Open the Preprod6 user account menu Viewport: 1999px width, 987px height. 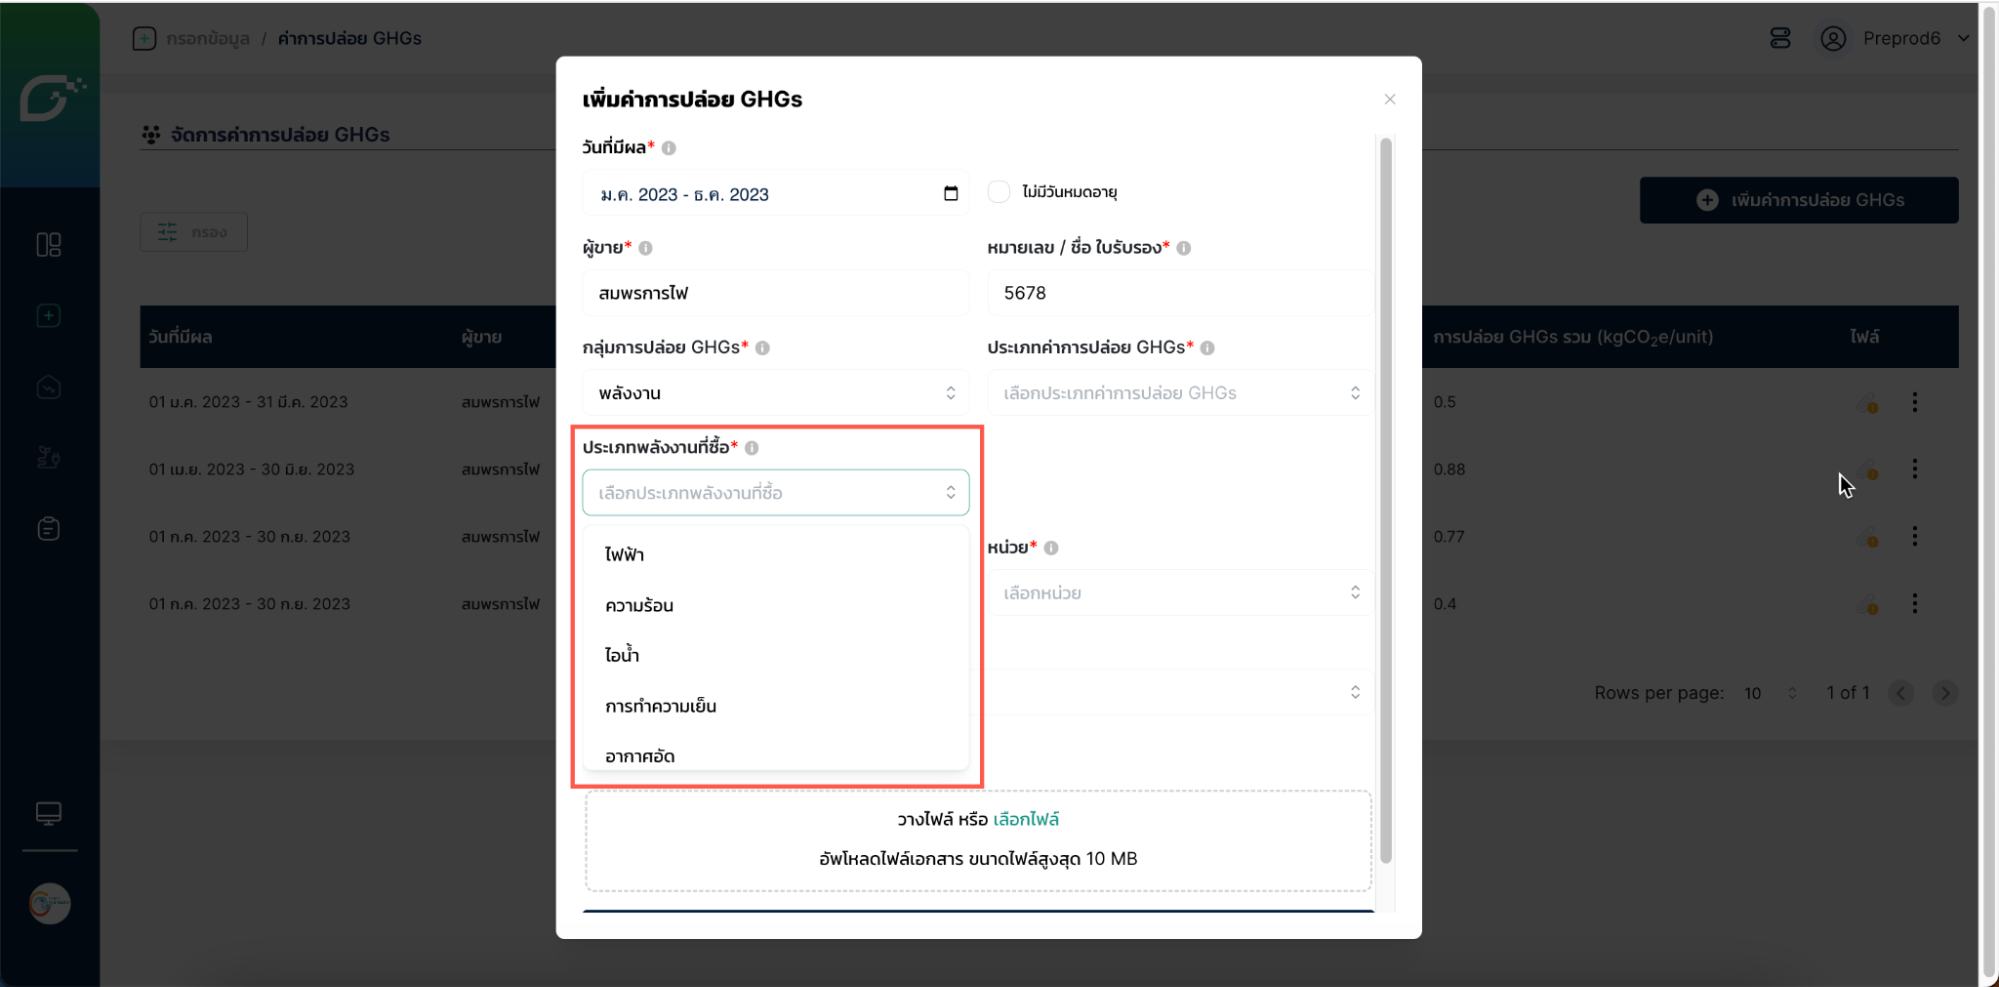1898,38
